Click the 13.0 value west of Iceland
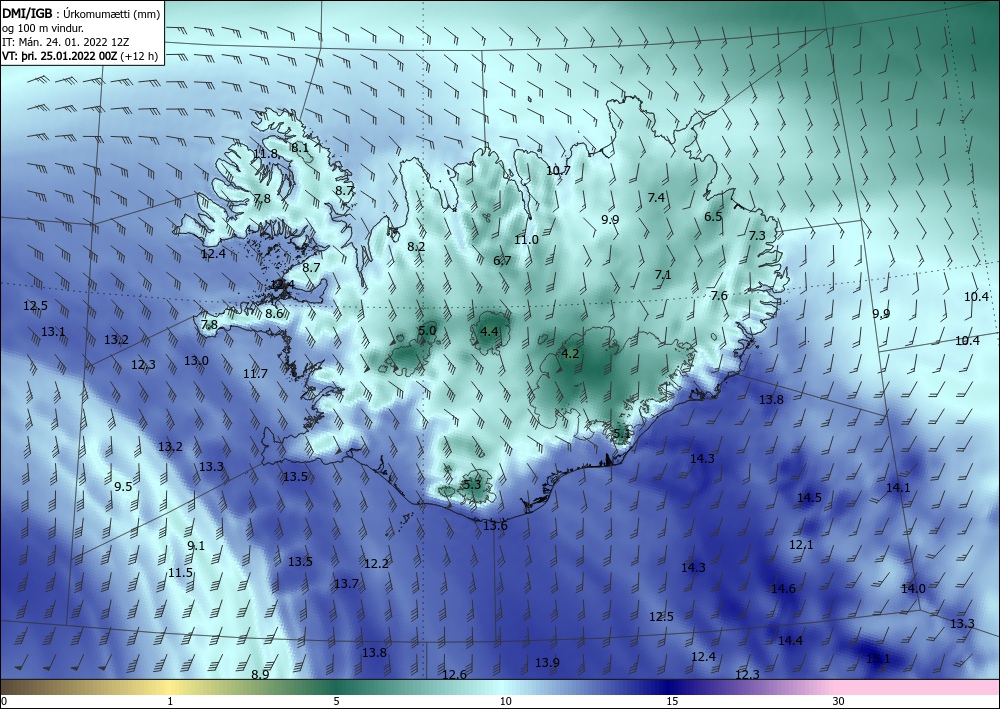The image size is (1000, 709). click(196, 361)
